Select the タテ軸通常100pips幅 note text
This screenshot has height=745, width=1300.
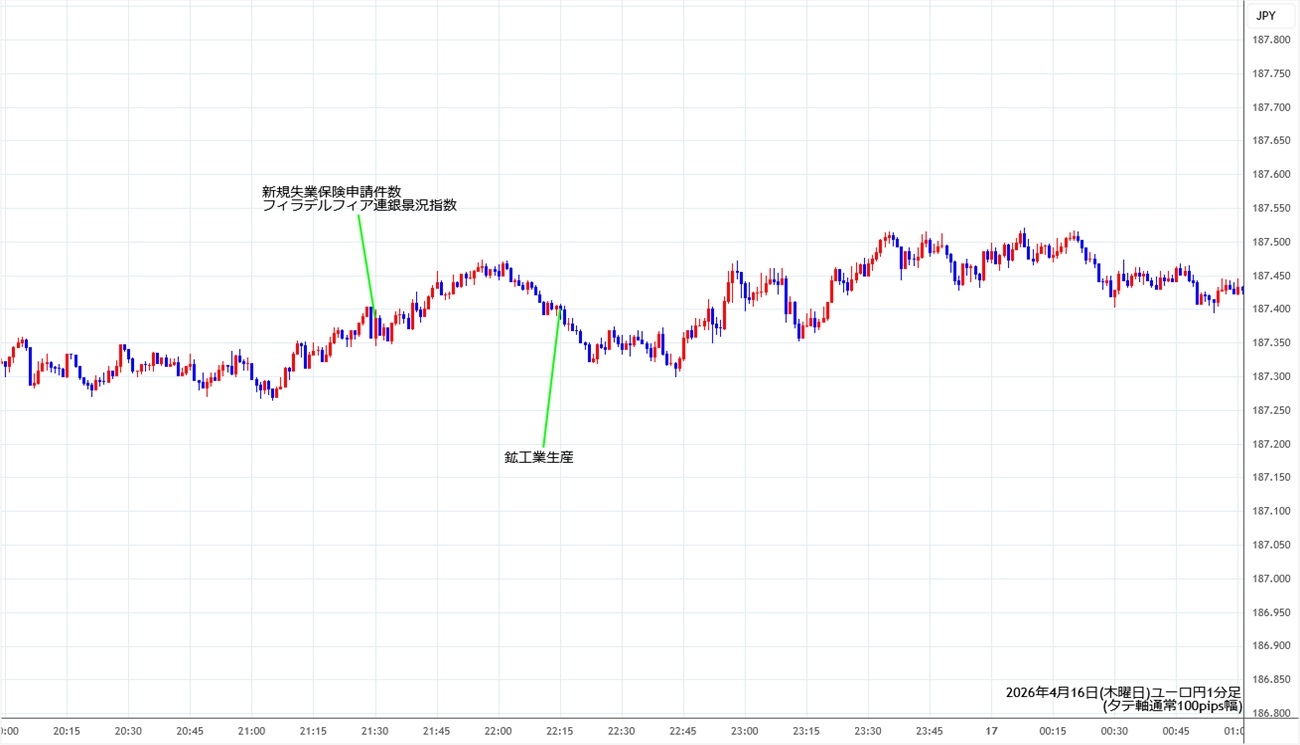point(1171,706)
